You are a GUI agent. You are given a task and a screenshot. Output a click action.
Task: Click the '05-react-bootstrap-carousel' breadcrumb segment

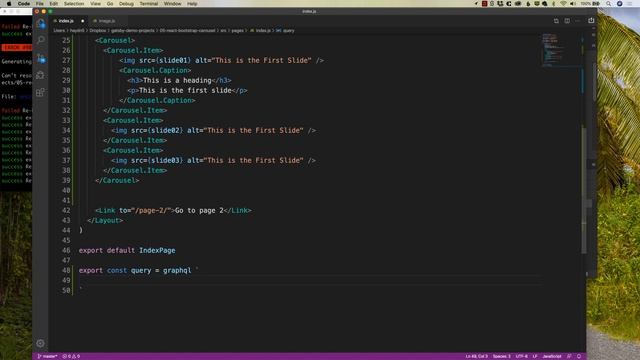tap(187, 31)
